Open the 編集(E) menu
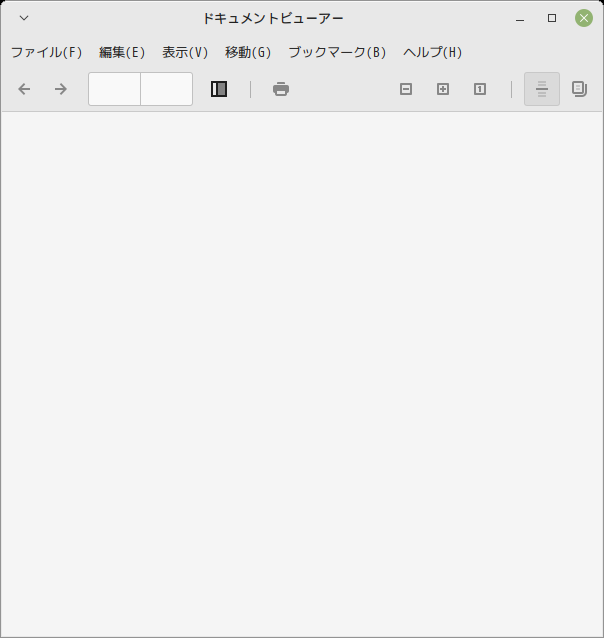Image resolution: width=604 pixels, height=638 pixels. (x=122, y=52)
